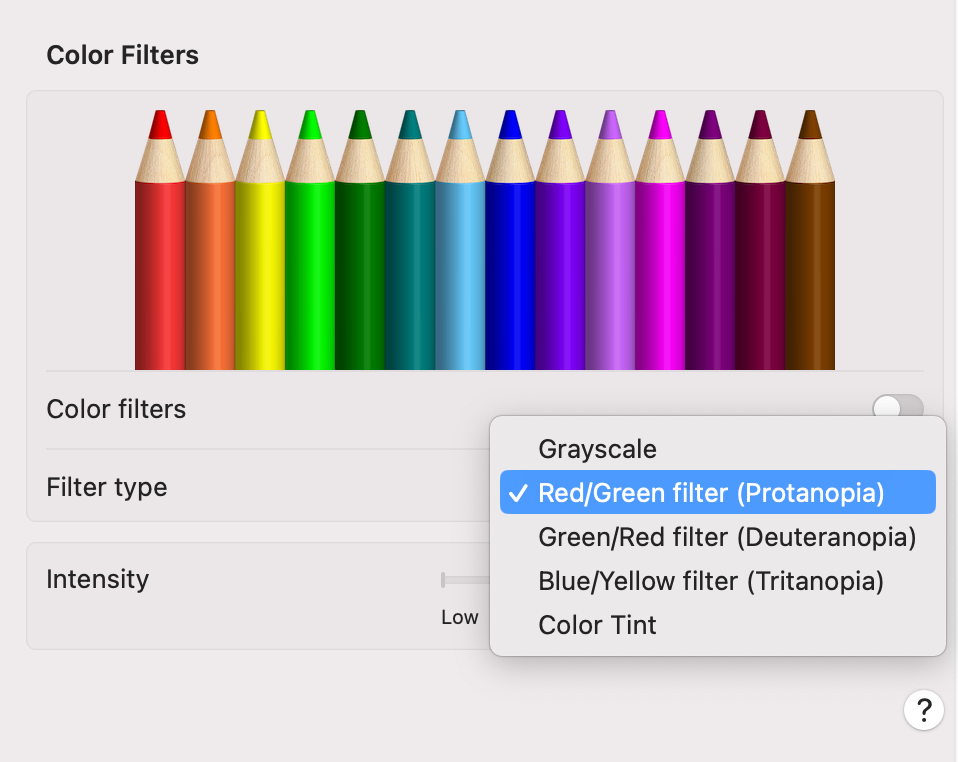Click the dark blue colored pencil
Screen dimensions: 958x762
tap(510, 270)
